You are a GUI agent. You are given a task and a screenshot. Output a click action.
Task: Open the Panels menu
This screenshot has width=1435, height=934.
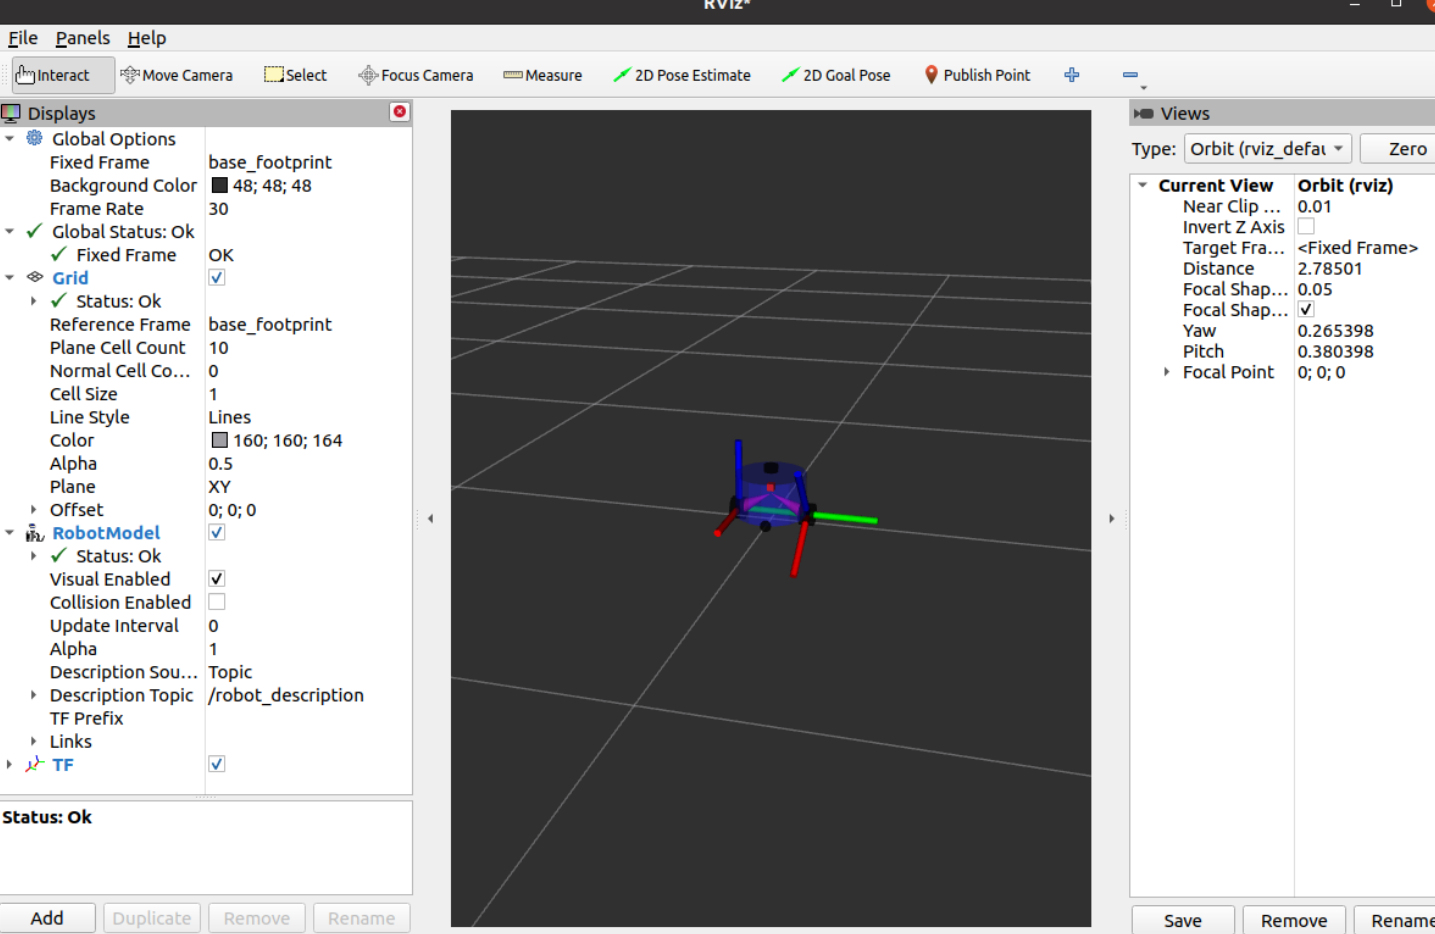[83, 38]
